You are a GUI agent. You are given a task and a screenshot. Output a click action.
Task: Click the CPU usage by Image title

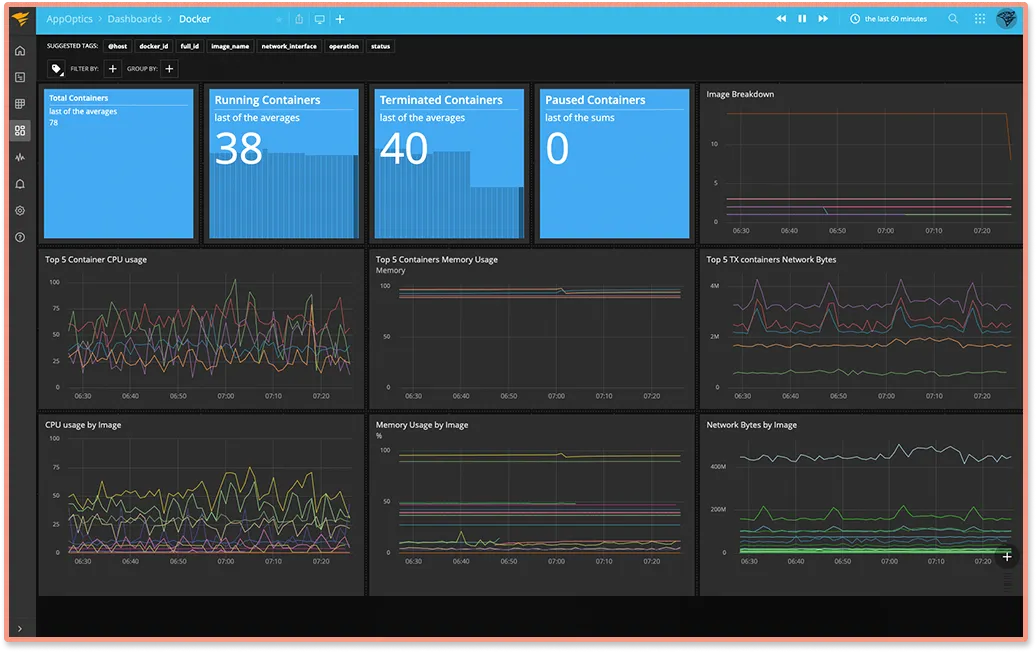point(83,425)
